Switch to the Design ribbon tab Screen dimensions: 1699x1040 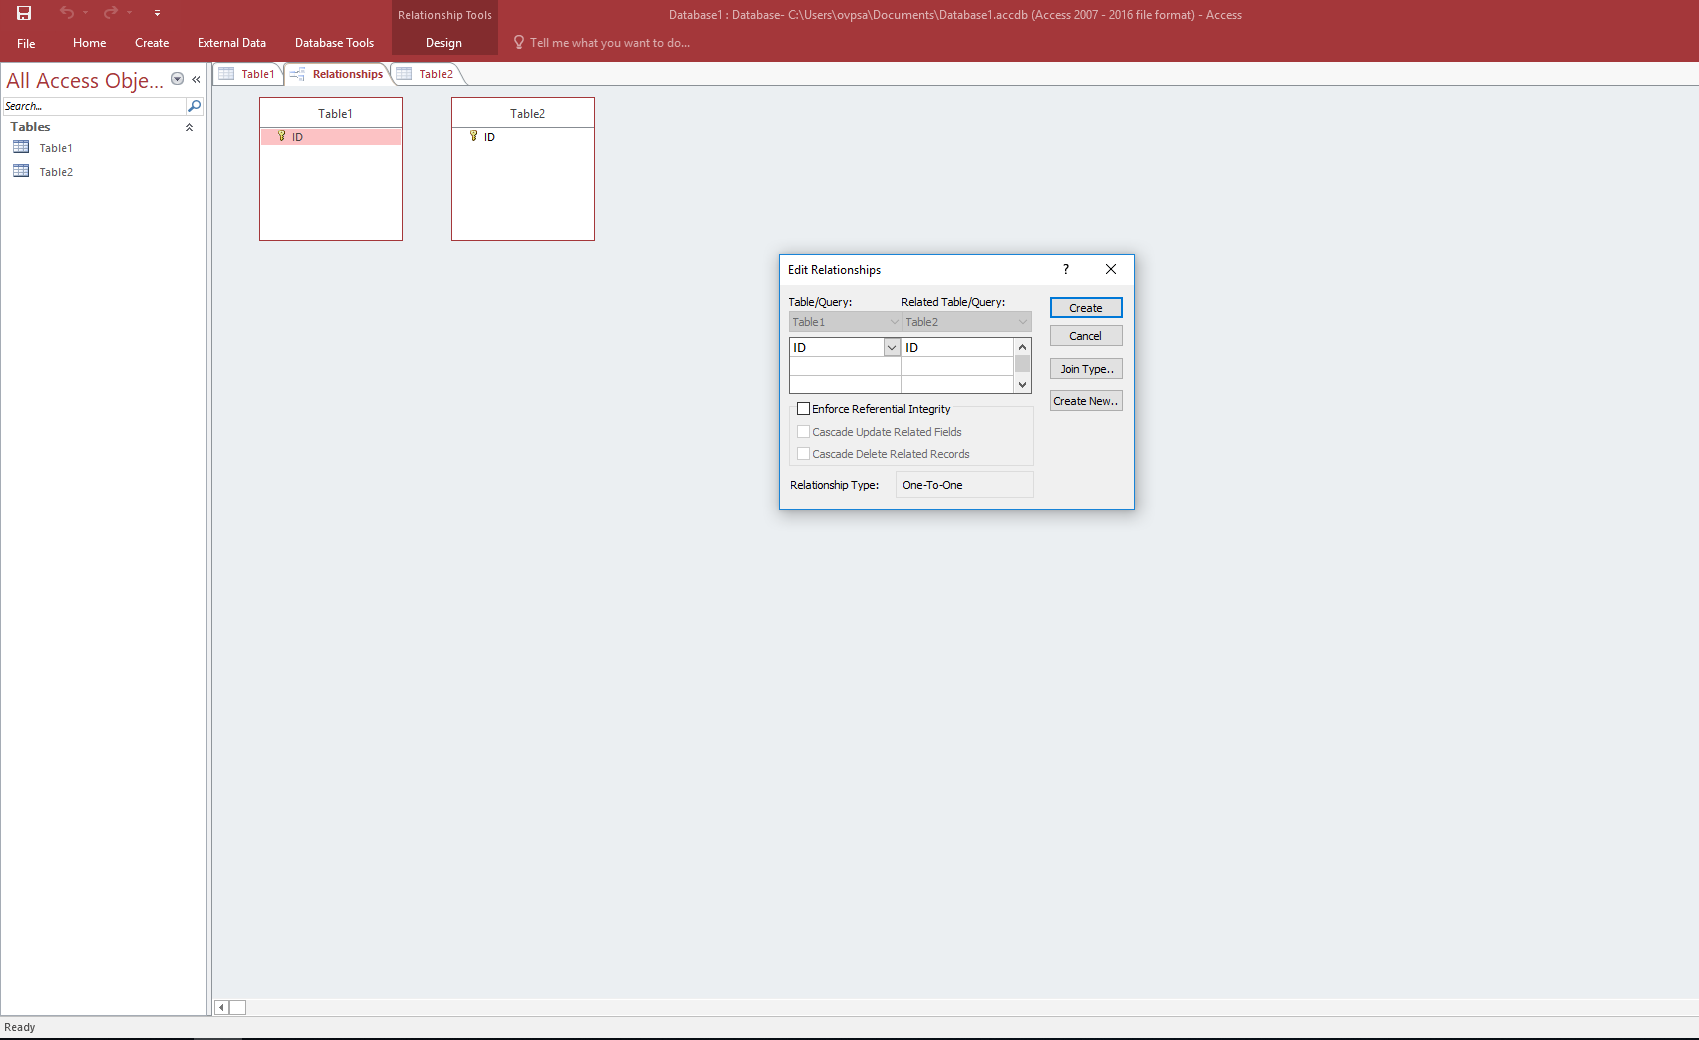point(444,43)
